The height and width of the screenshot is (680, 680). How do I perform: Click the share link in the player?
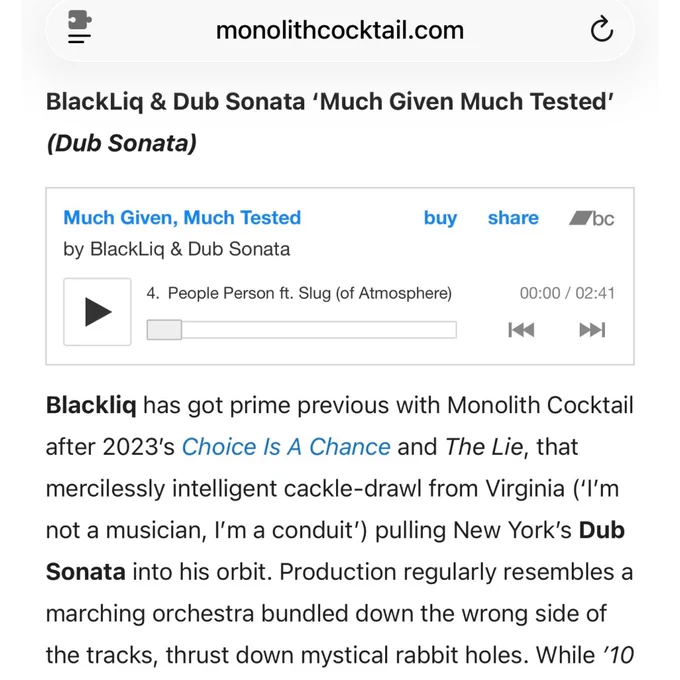point(513,218)
